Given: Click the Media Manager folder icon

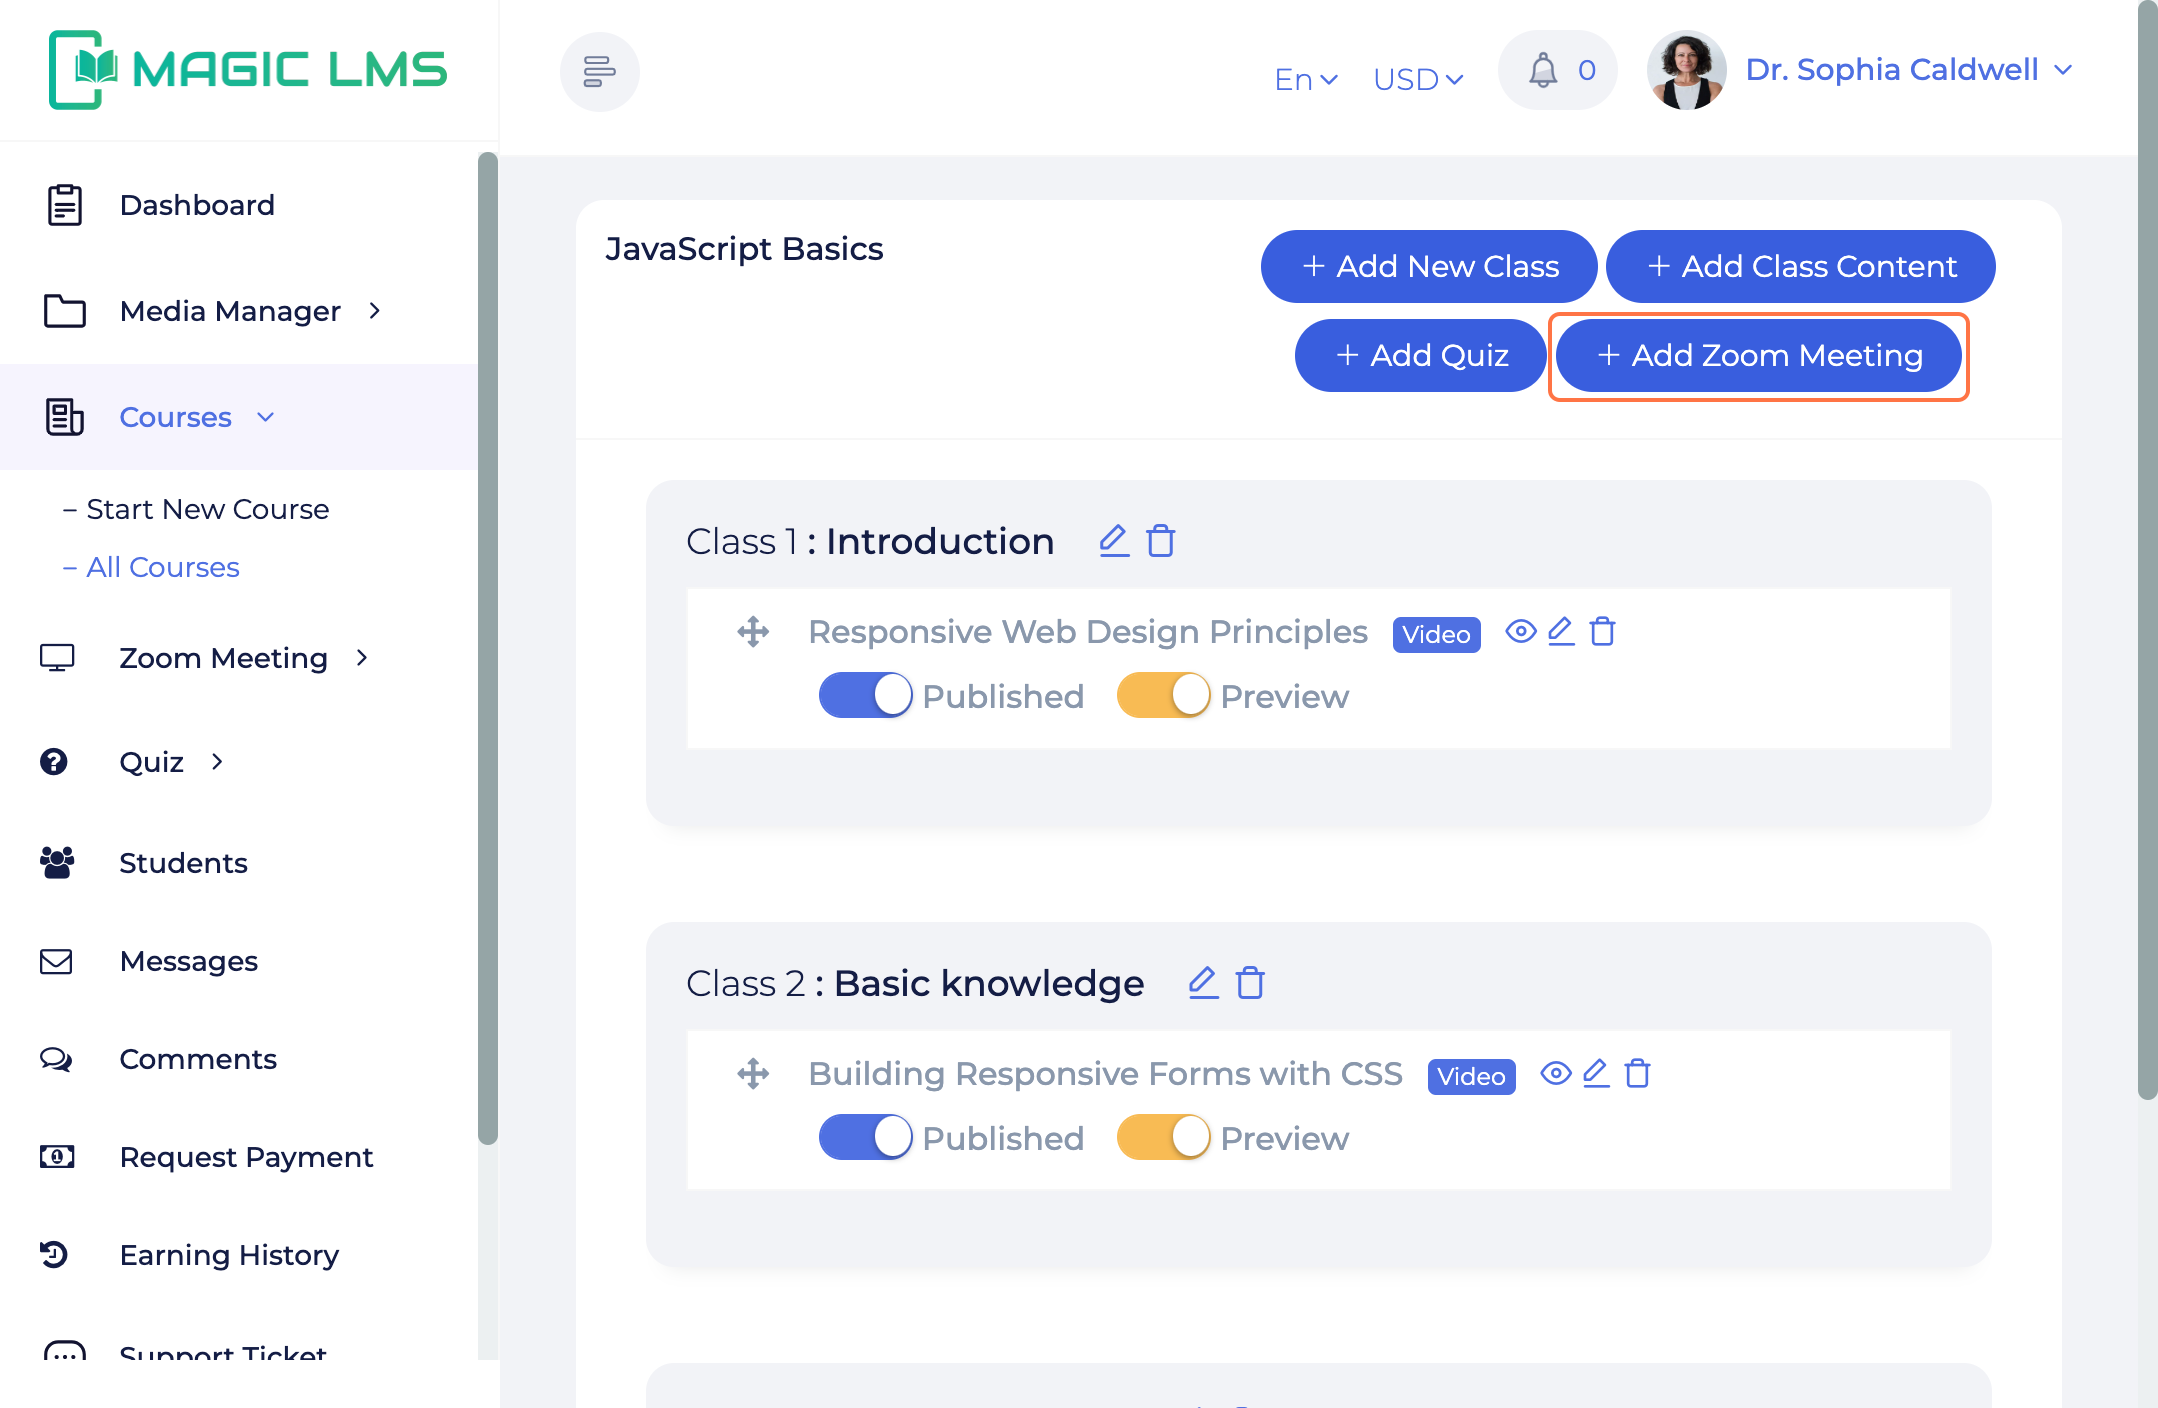Looking at the screenshot, I should pos(65,311).
